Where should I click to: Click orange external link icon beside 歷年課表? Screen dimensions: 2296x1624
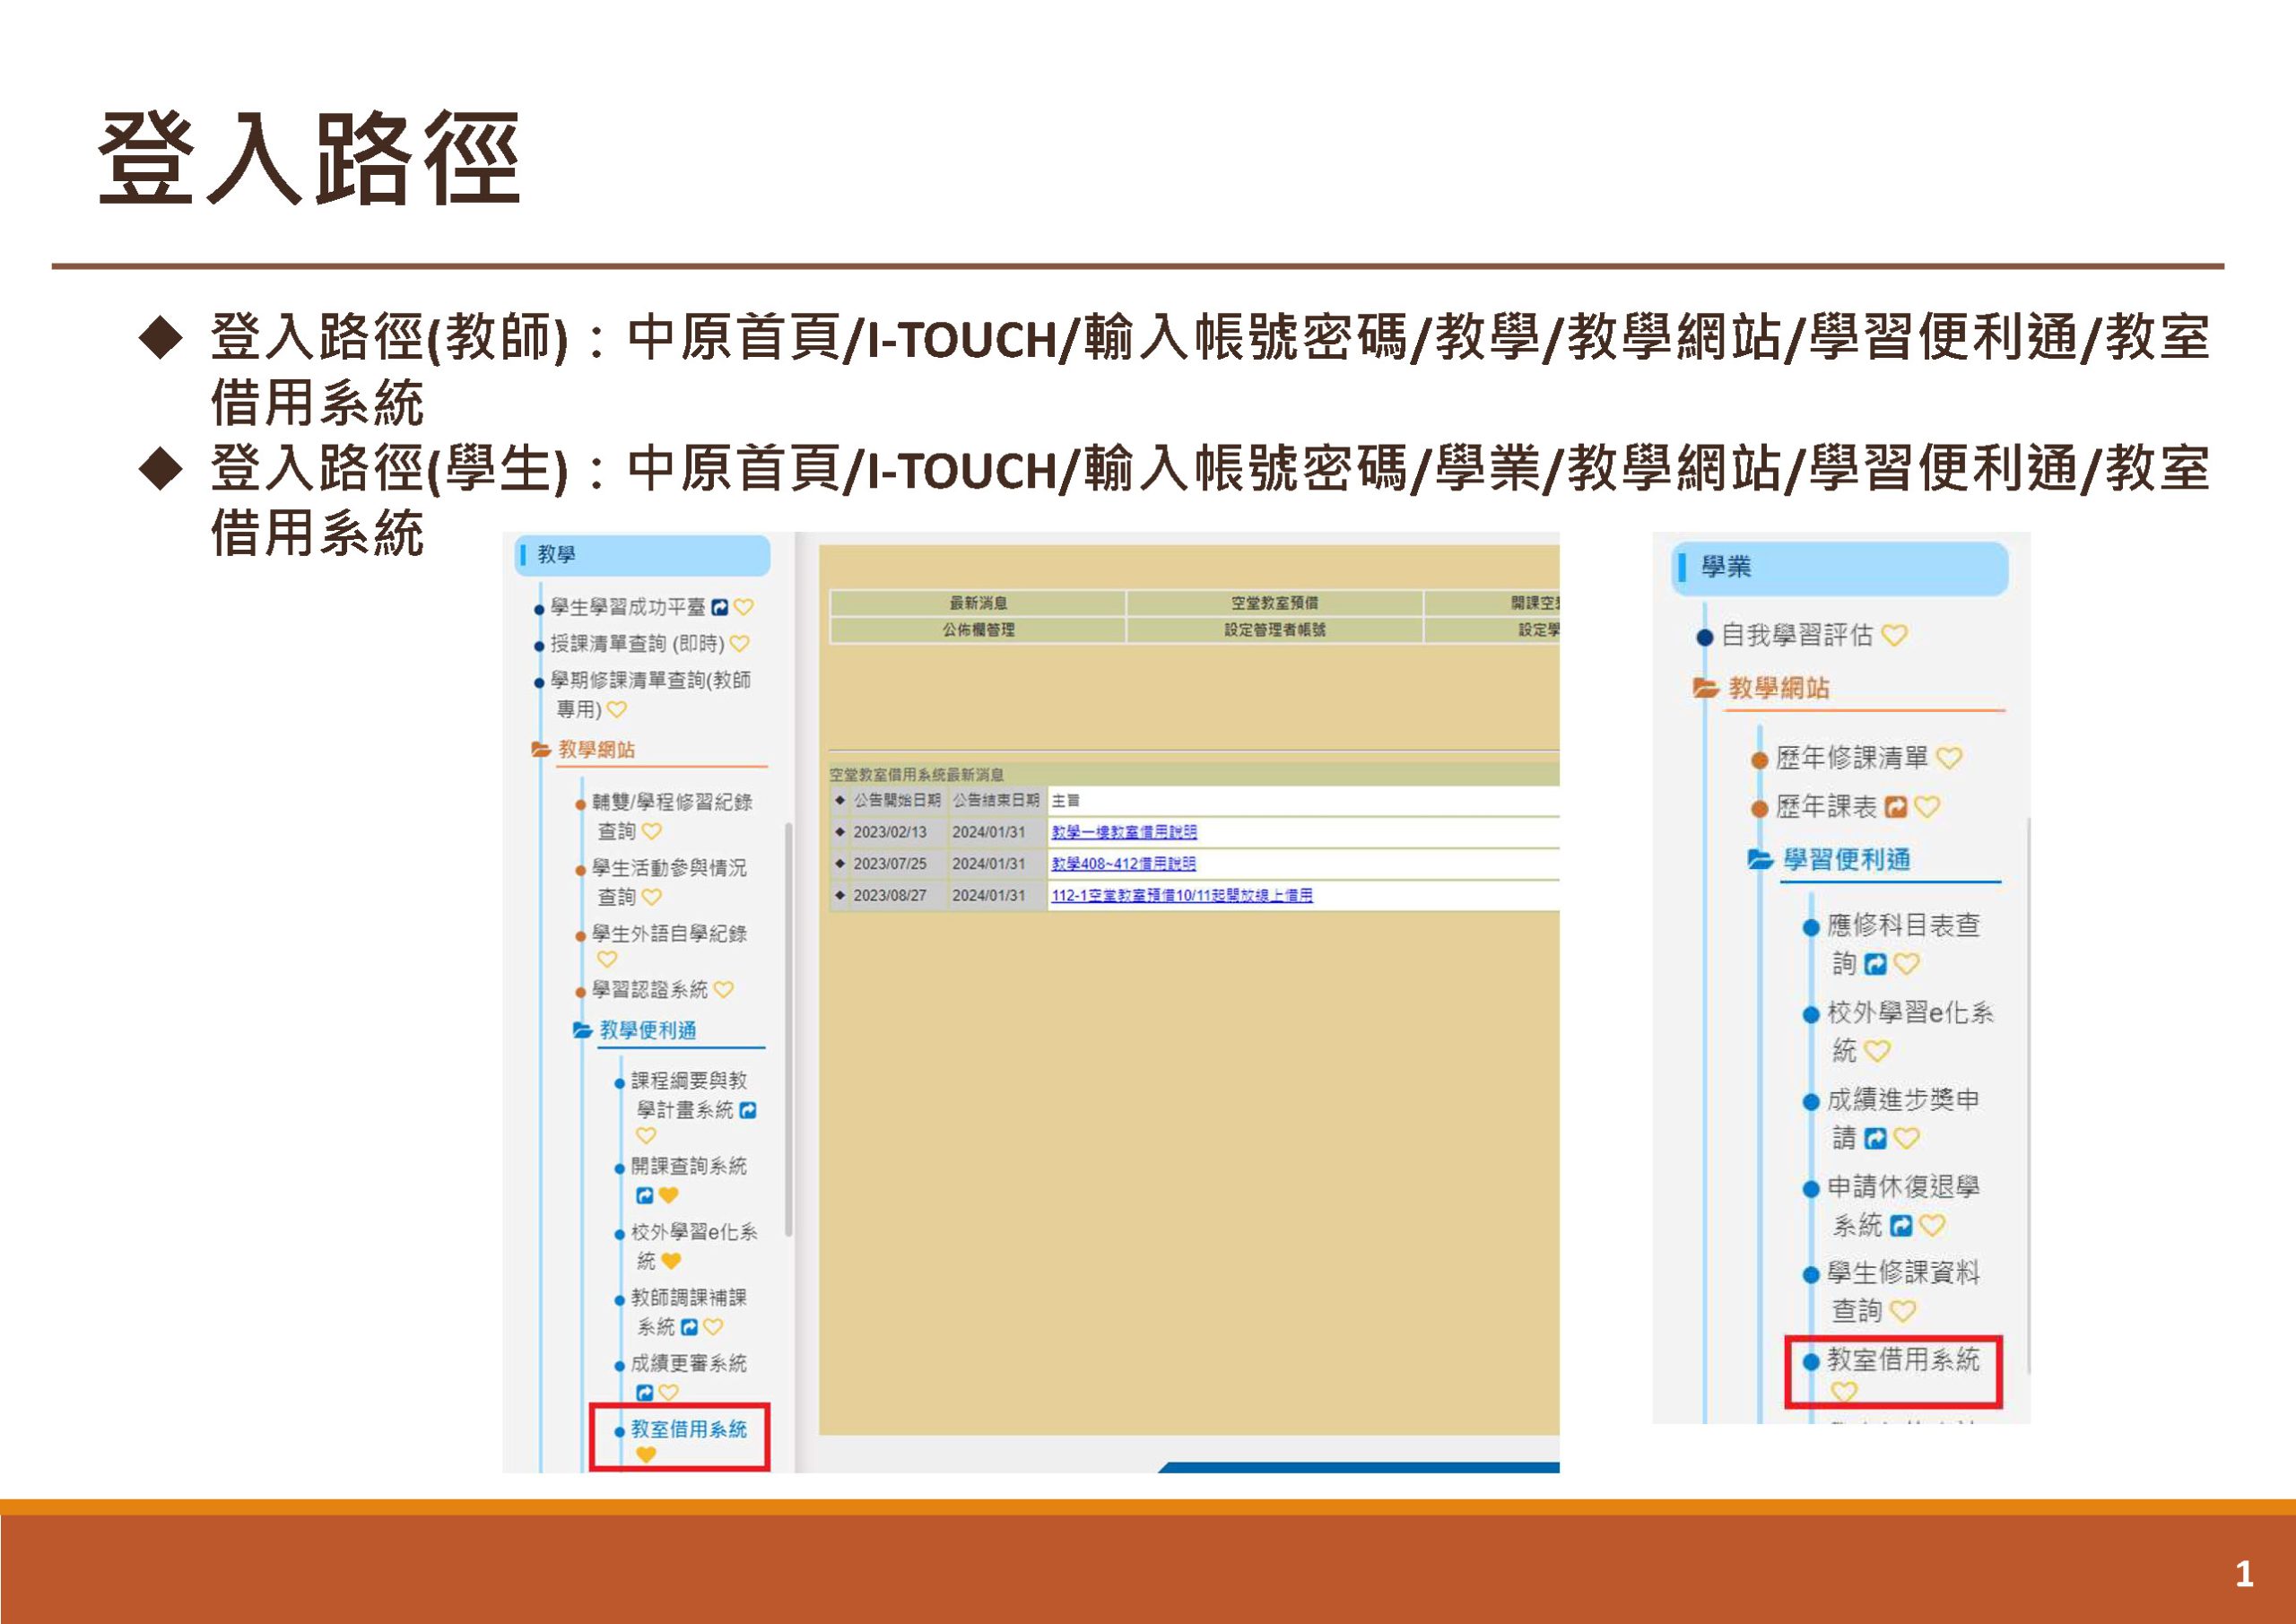[1895, 806]
